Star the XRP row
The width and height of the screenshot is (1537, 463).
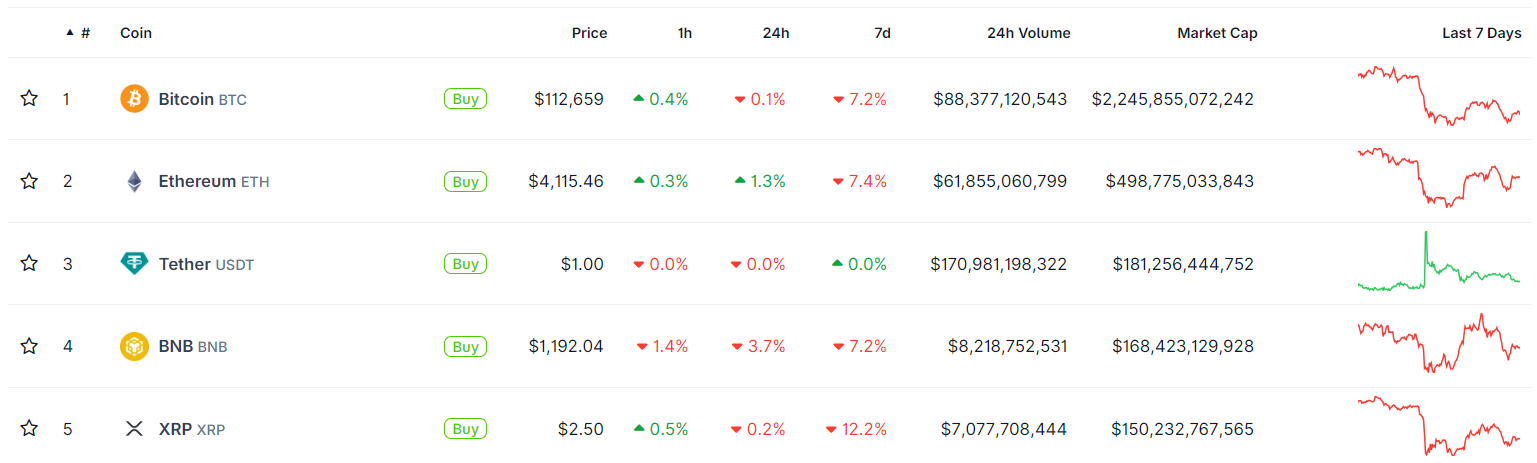pos(29,429)
